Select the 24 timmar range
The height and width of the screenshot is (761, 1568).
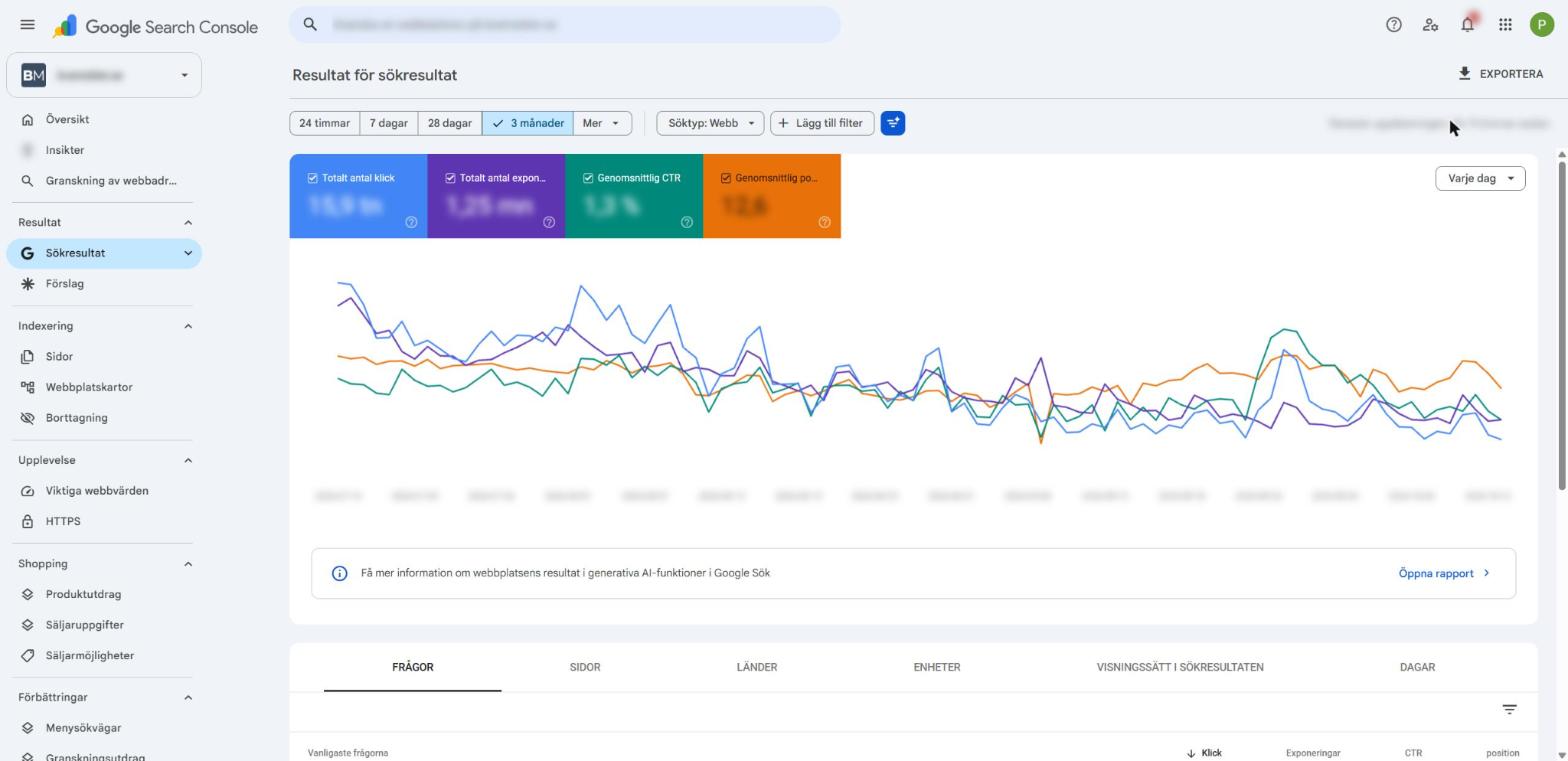(x=325, y=123)
